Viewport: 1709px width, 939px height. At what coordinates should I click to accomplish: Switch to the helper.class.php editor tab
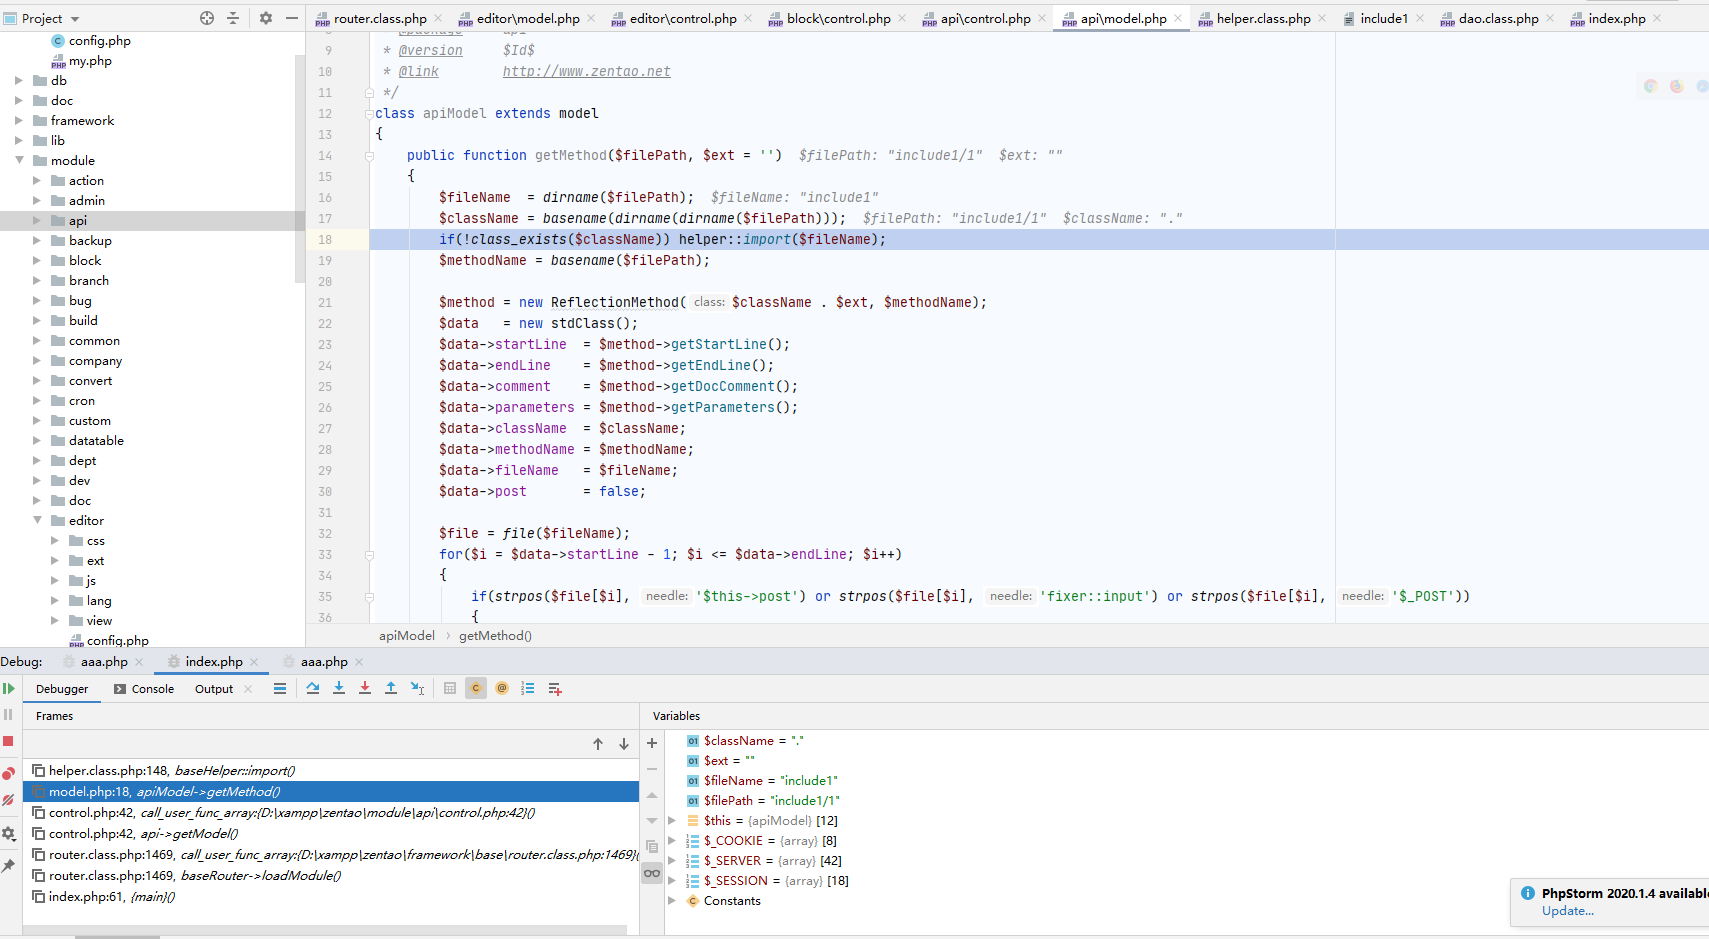(1262, 18)
